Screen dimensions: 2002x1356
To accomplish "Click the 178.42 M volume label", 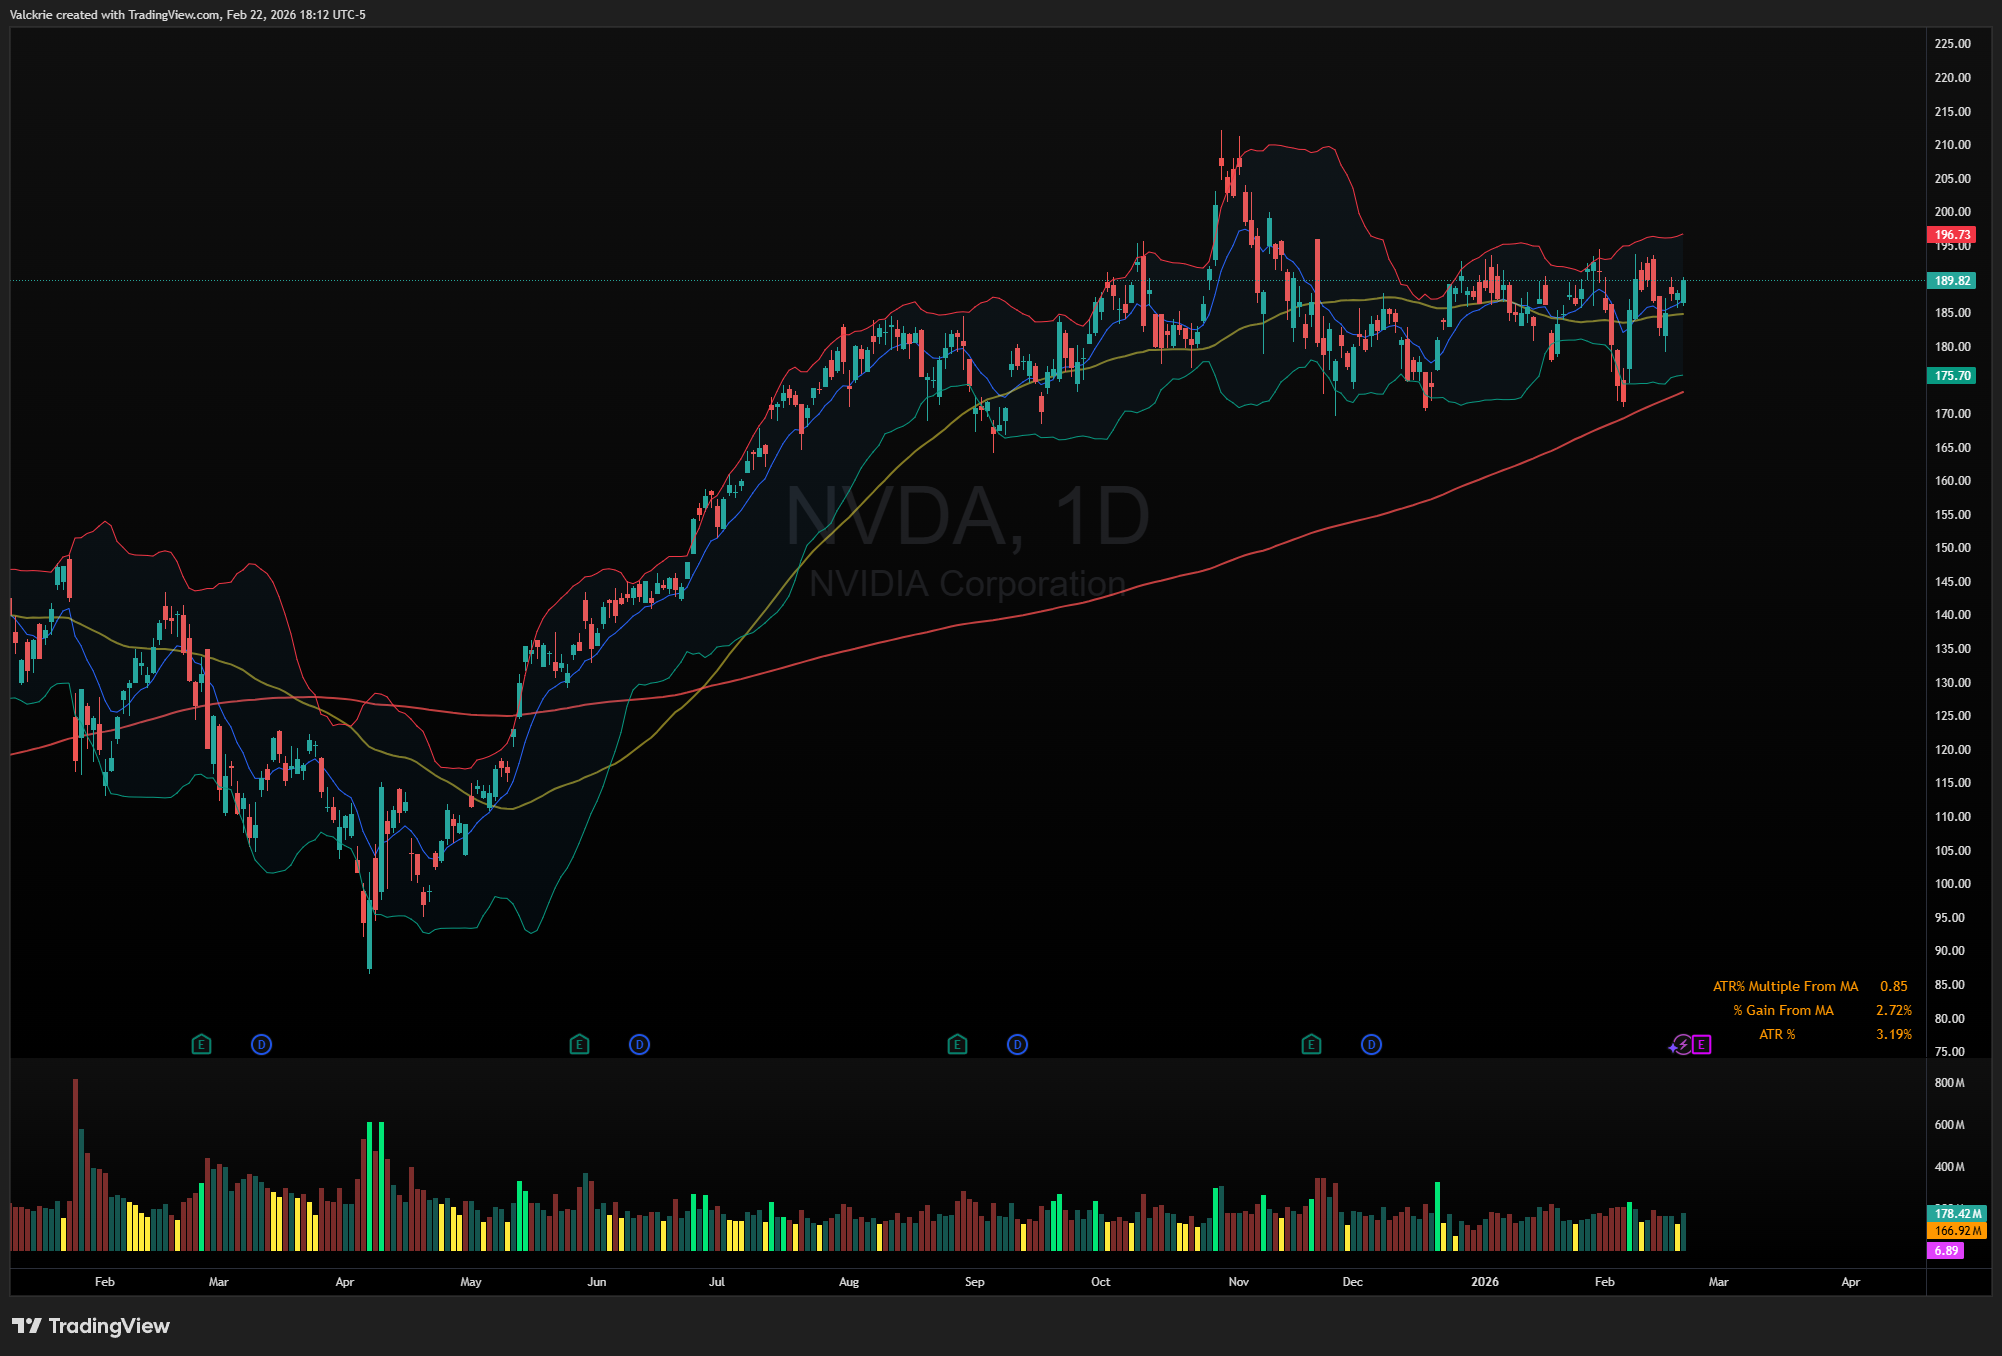I will pos(1957,1214).
